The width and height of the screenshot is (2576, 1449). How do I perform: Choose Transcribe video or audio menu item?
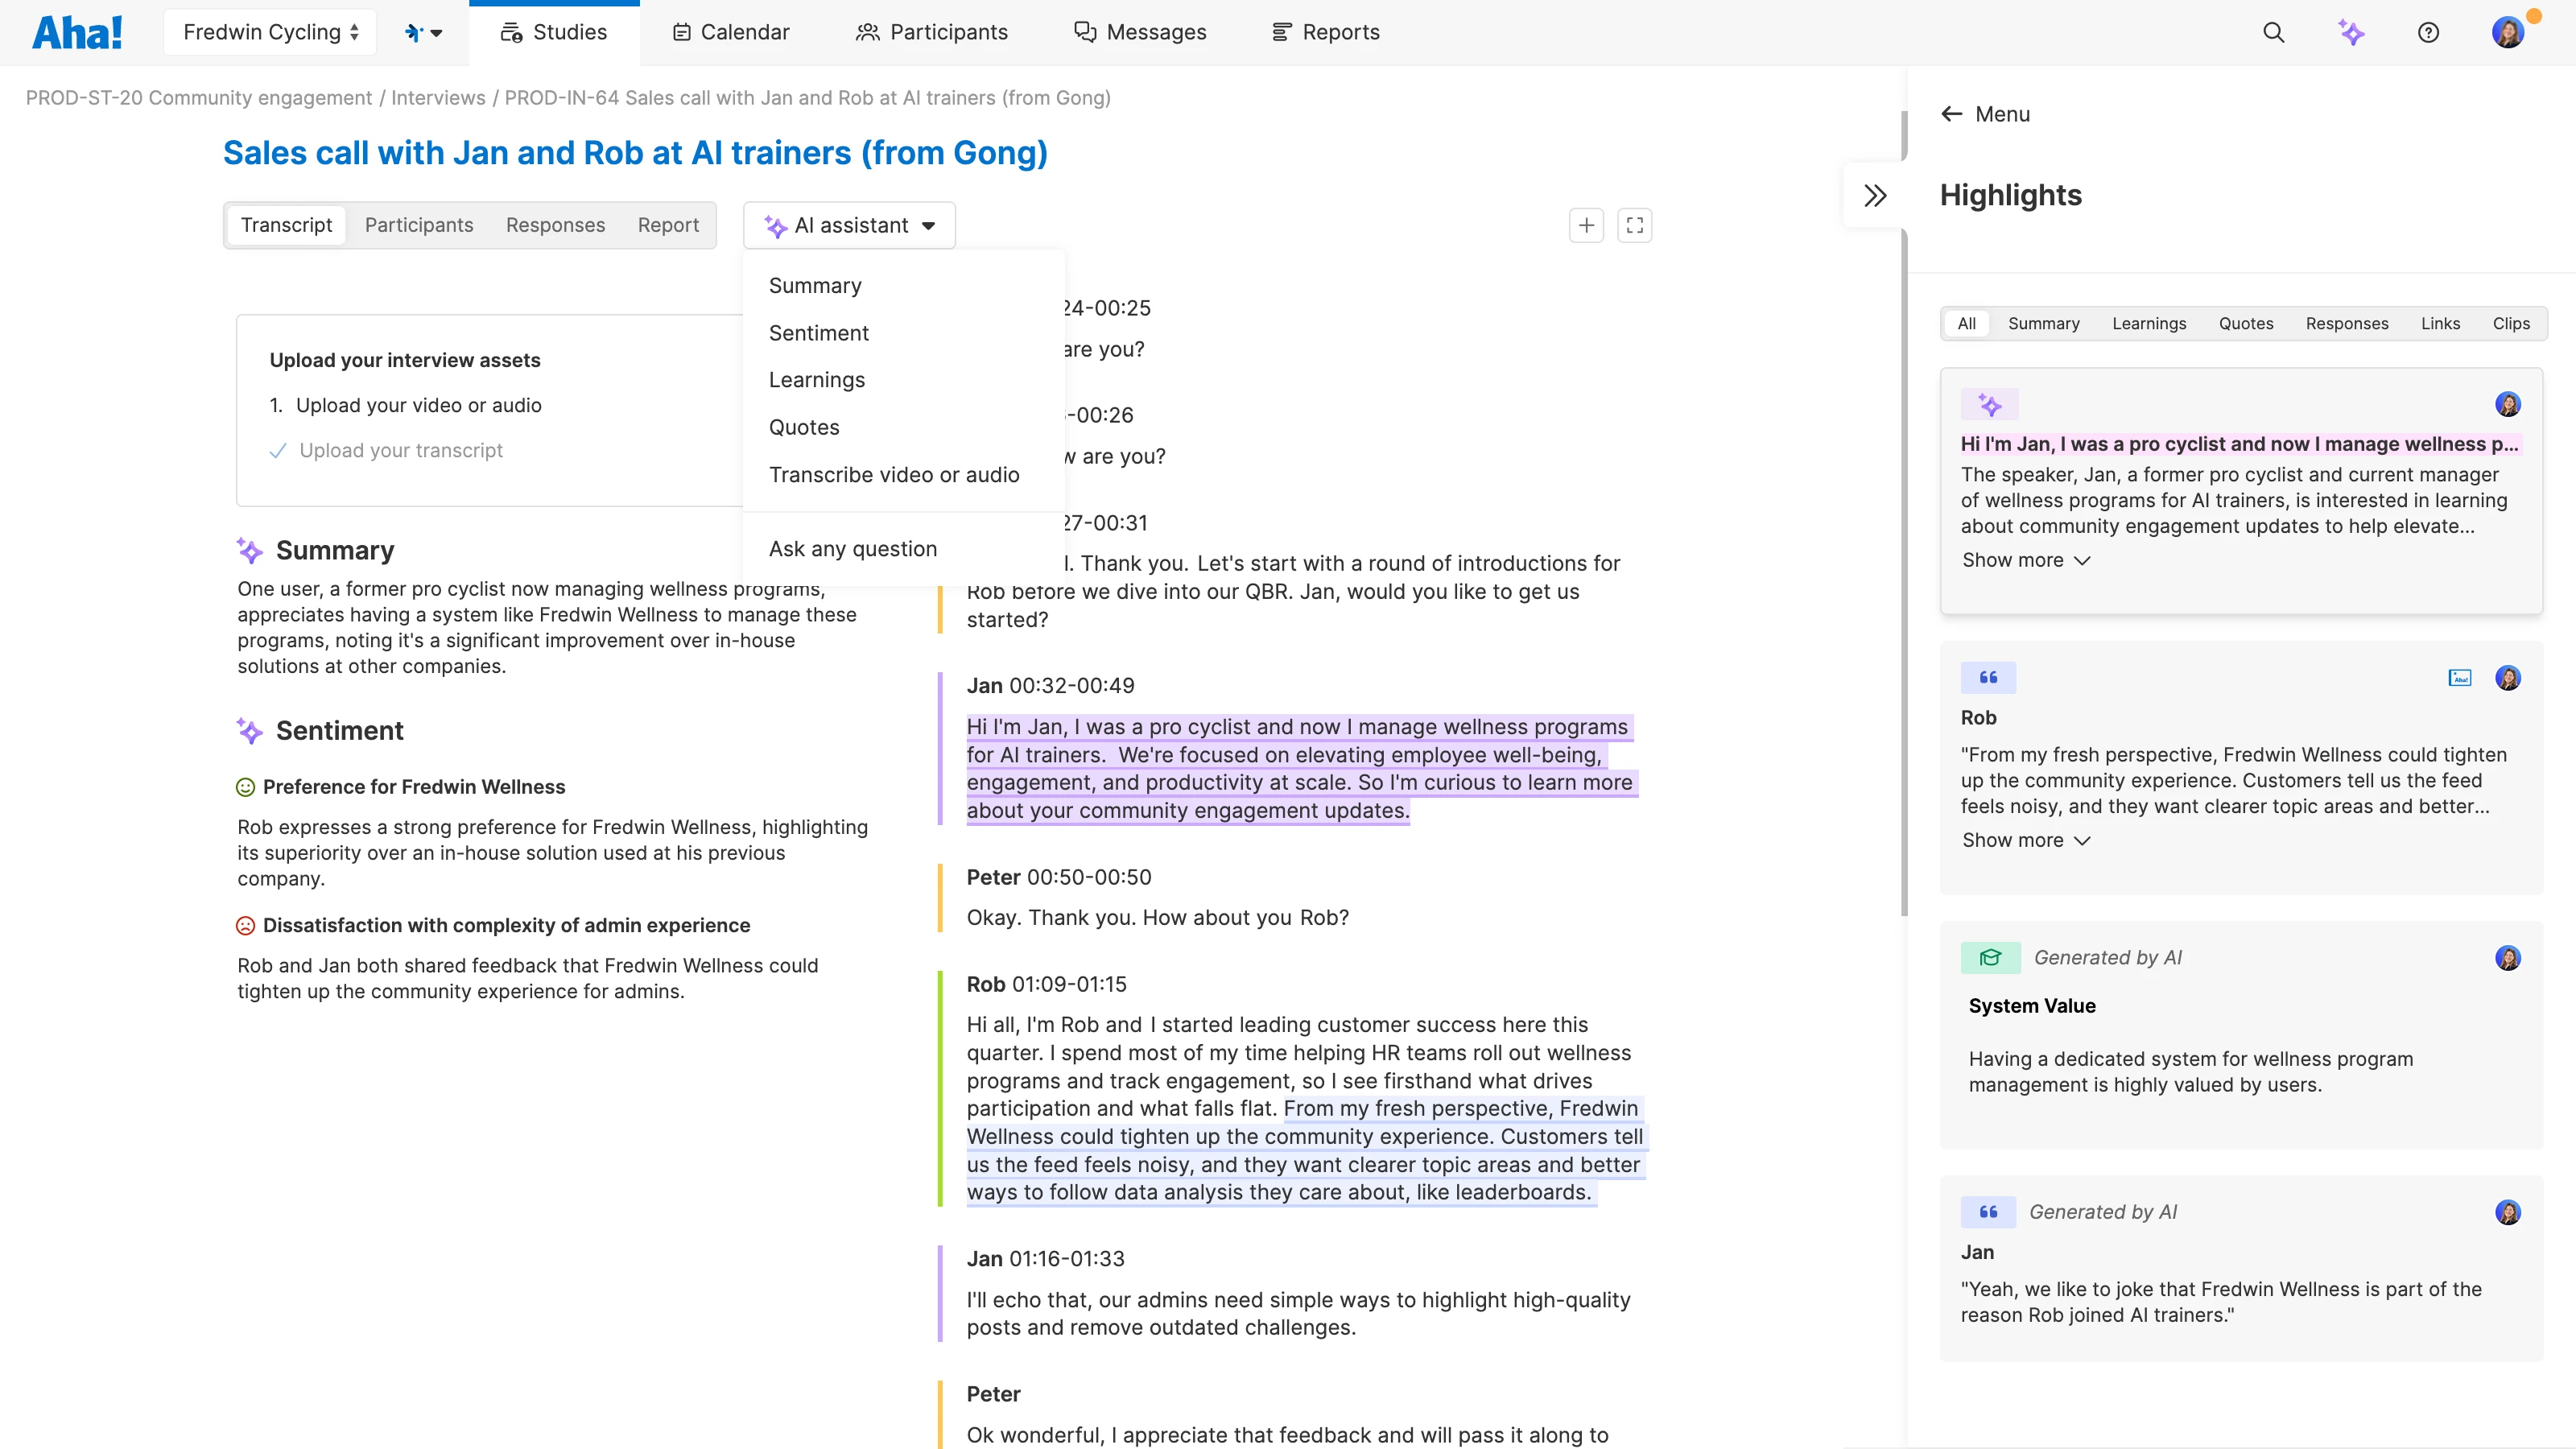tap(893, 475)
